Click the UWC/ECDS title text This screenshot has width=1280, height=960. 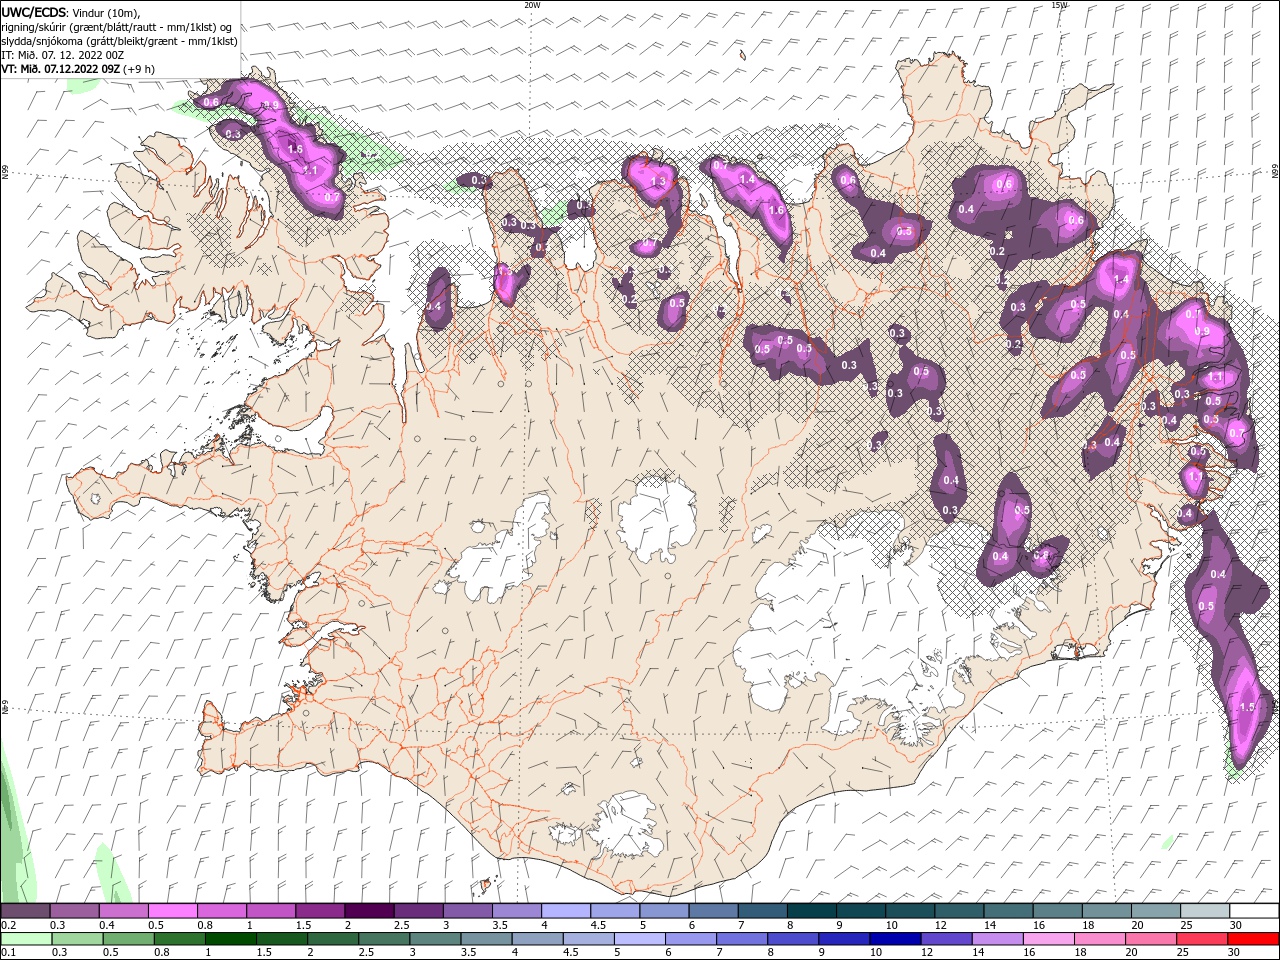[x=35, y=12]
